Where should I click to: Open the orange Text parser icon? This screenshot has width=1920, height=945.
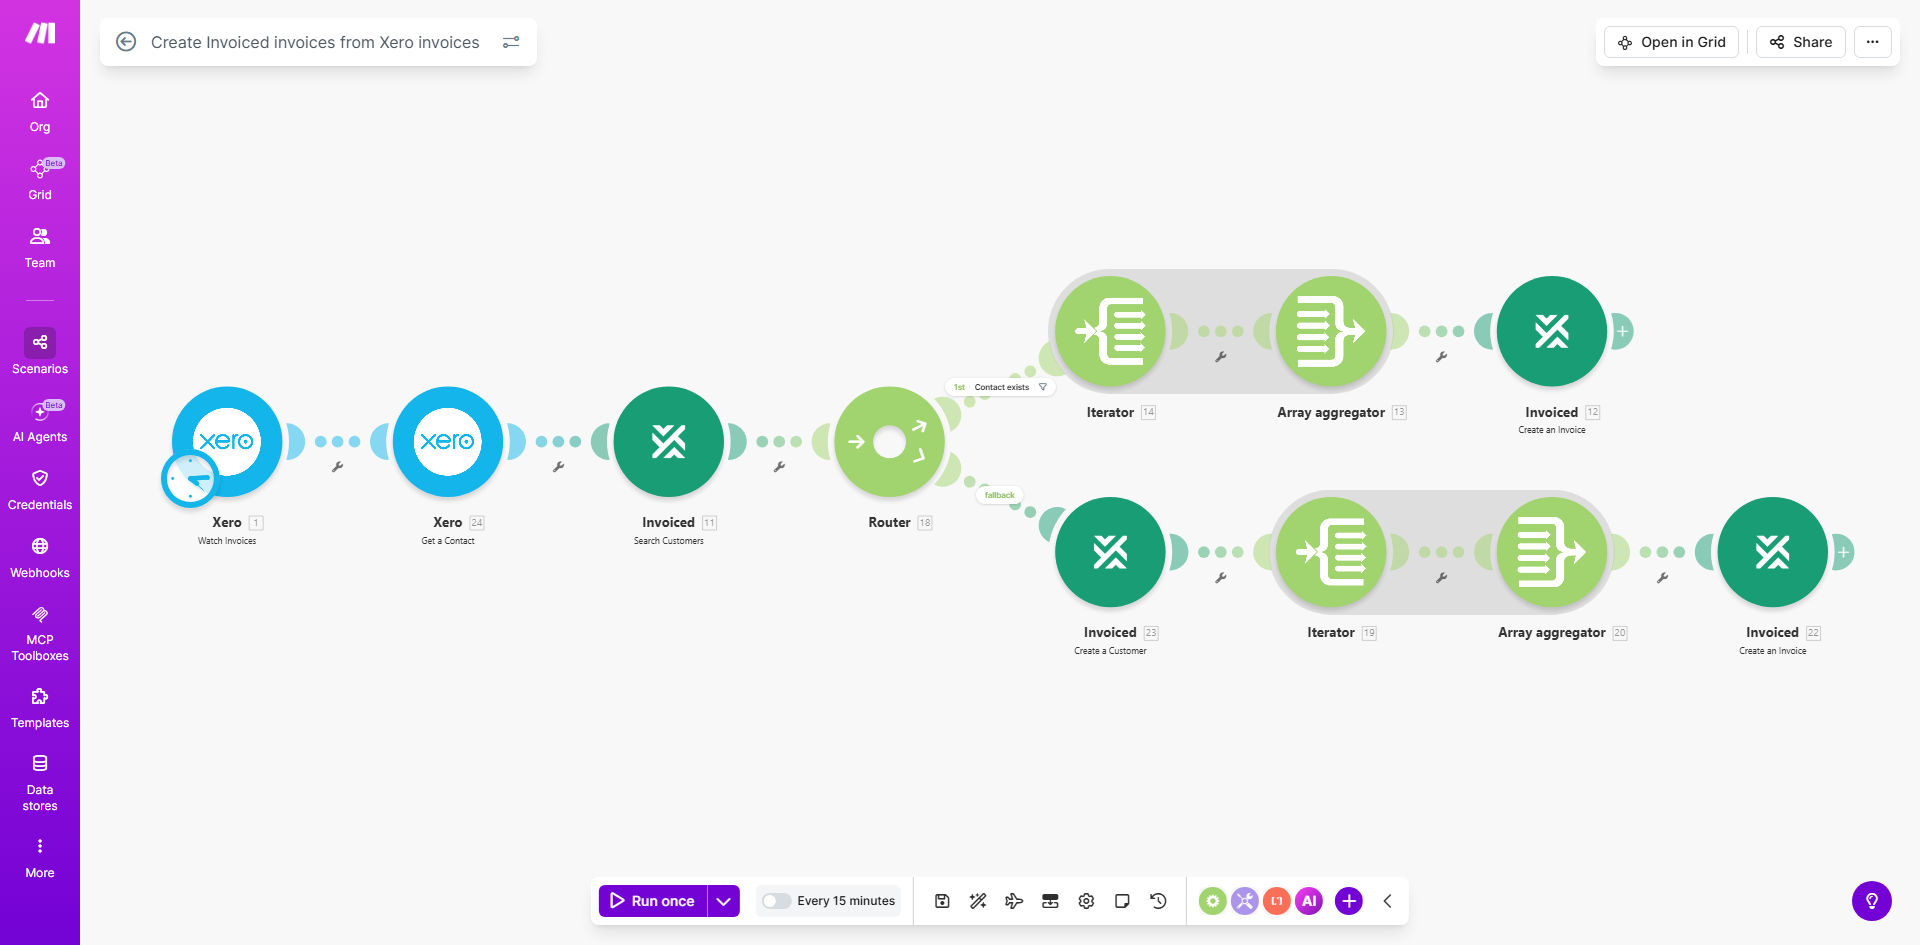pos(1277,901)
